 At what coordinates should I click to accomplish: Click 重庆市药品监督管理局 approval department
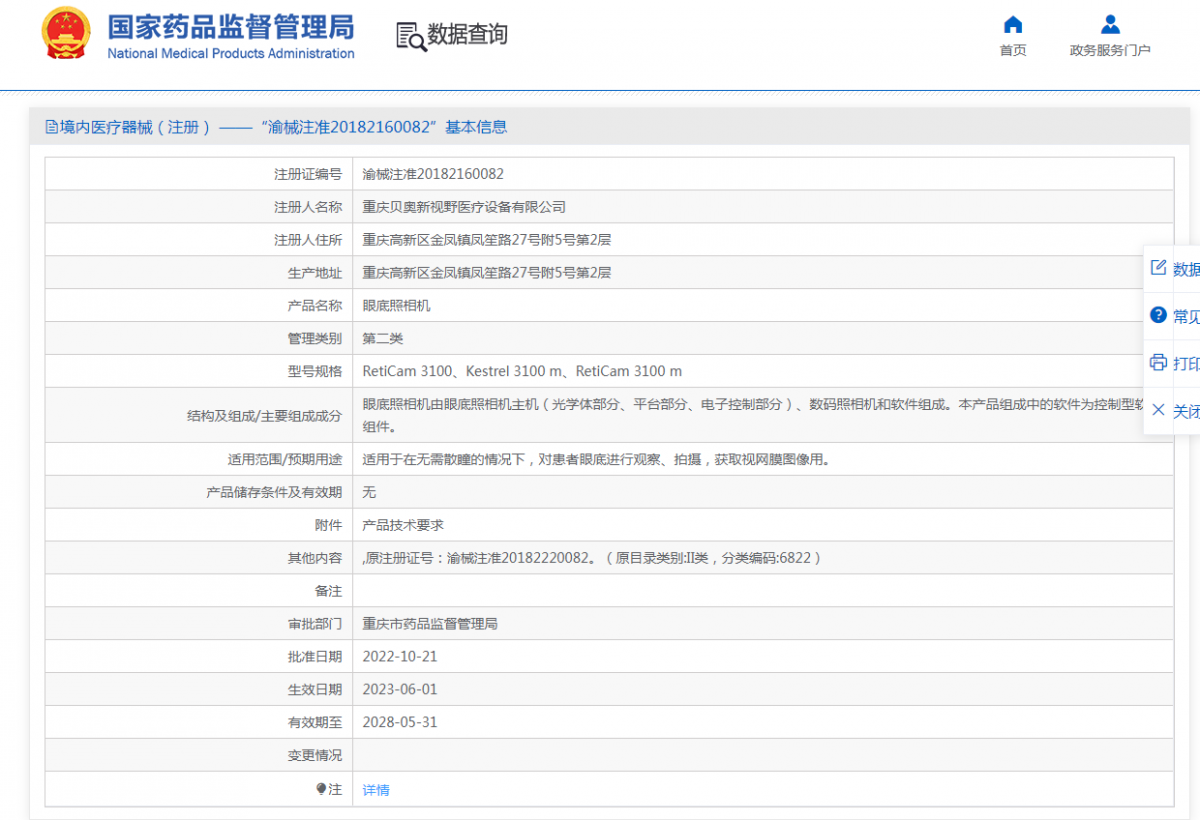(x=430, y=624)
